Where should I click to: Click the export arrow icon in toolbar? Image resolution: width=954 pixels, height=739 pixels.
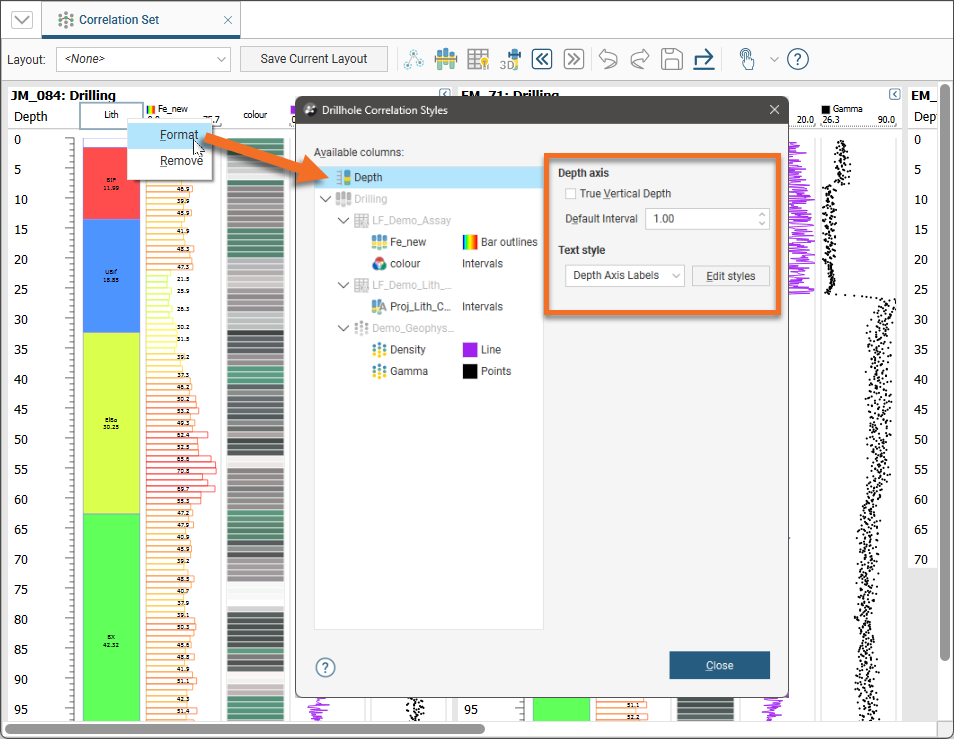703,59
